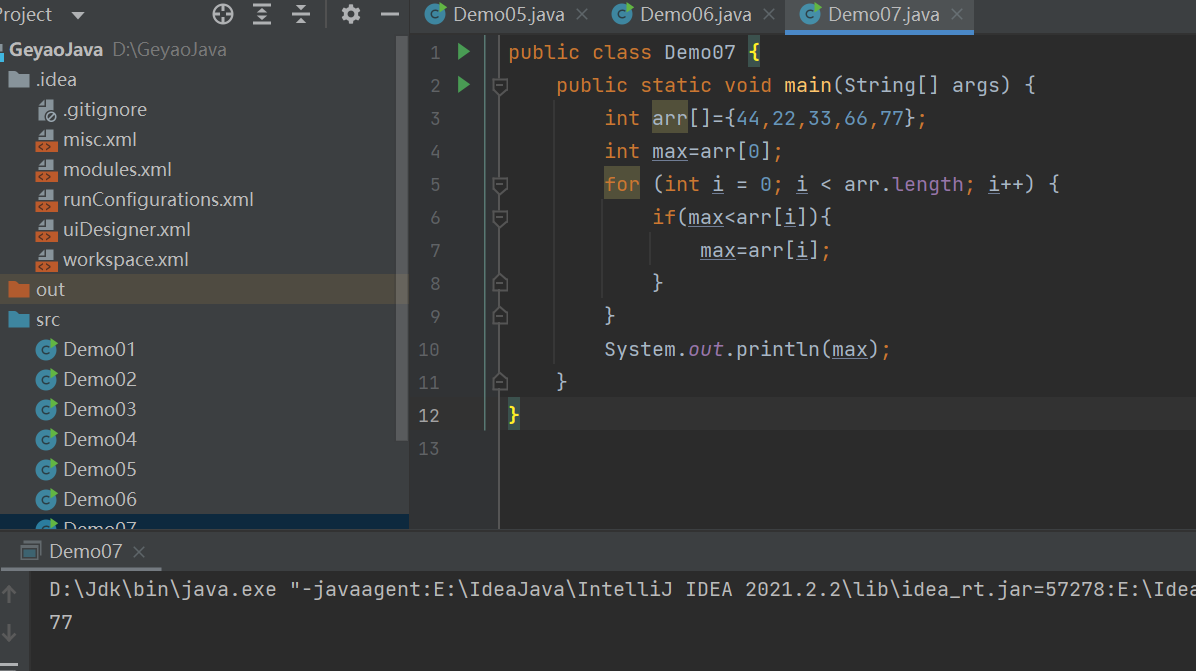Screen dimensions: 1196x671
Task: Close the Demo07.java editor tab
Action: click(955, 16)
